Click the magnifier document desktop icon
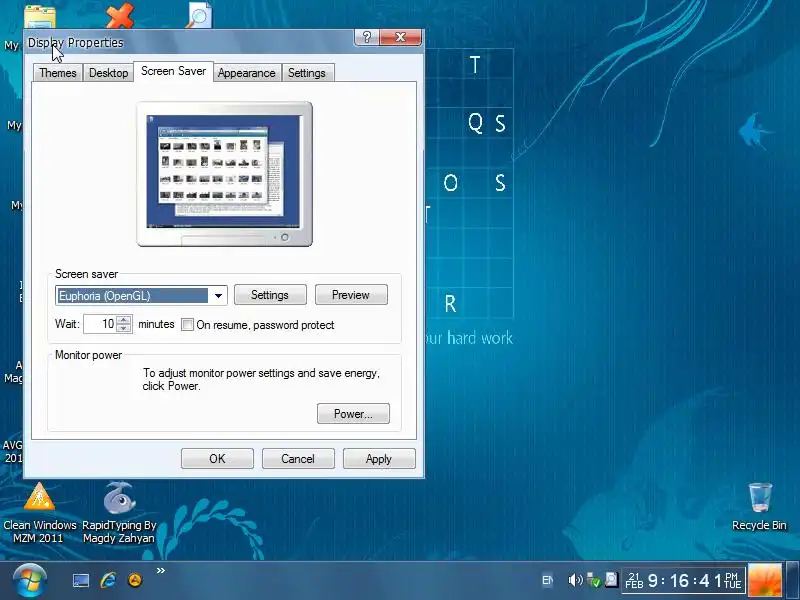This screenshot has height=600, width=800. 199,15
